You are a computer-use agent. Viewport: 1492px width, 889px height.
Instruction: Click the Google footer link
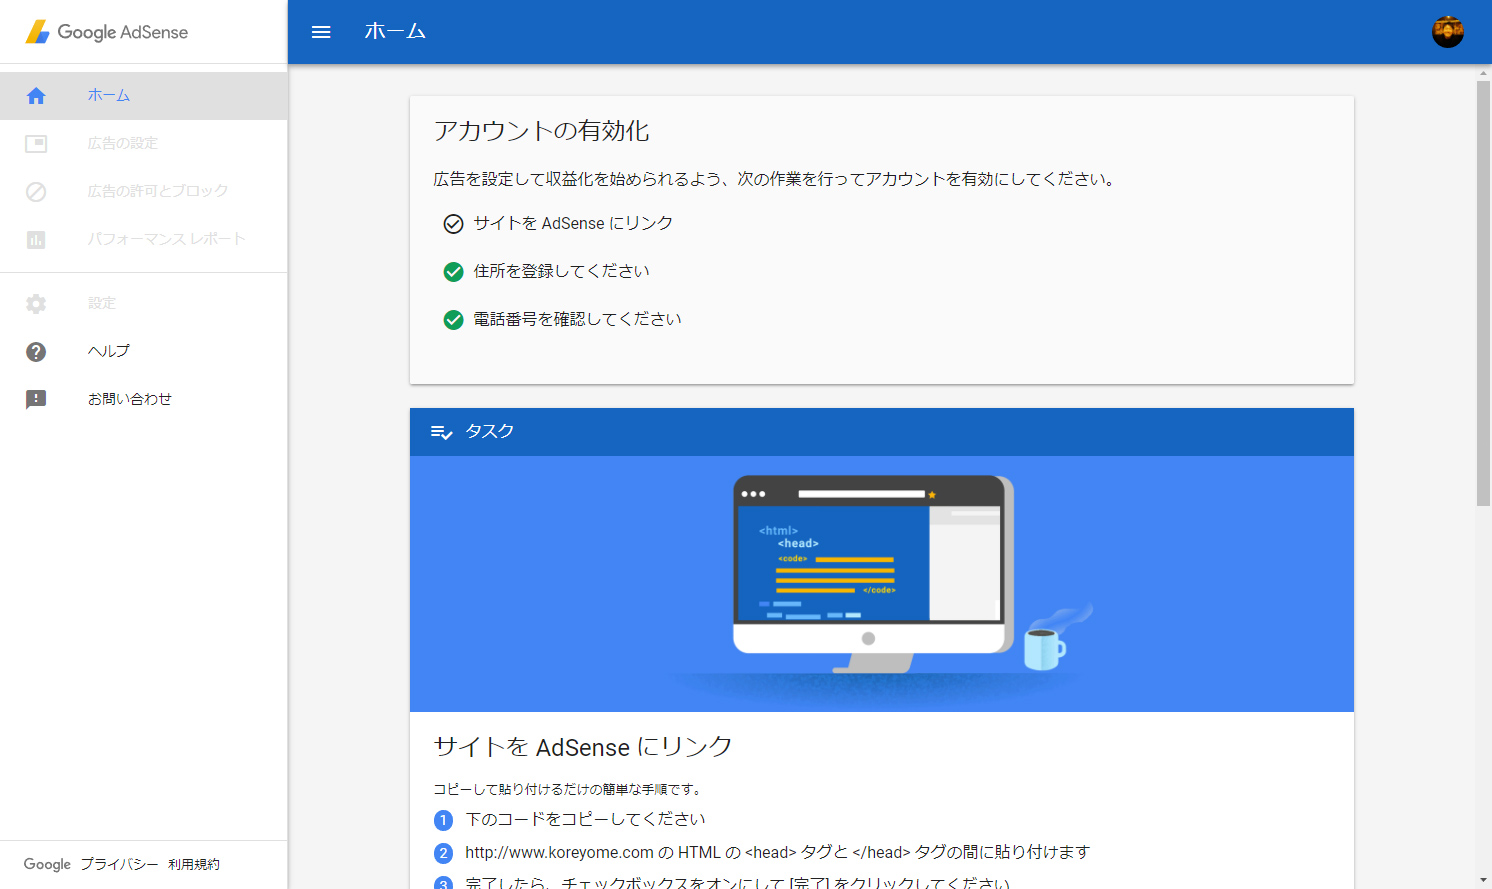47,864
